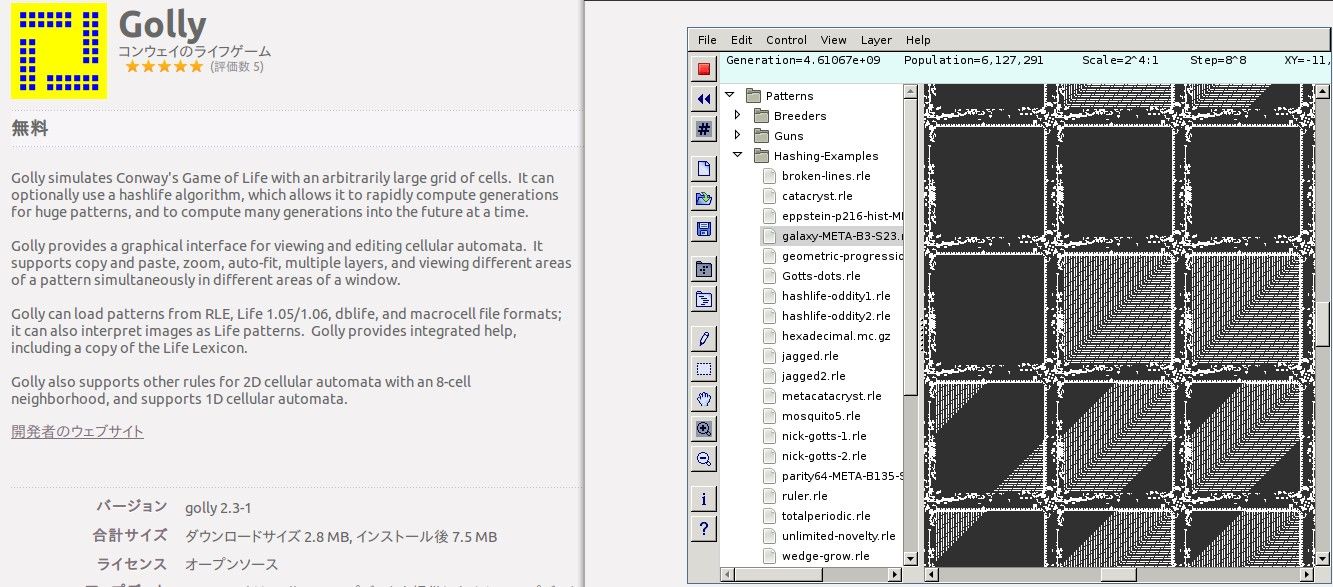Open the View menu in Golly

click(833, 40)
